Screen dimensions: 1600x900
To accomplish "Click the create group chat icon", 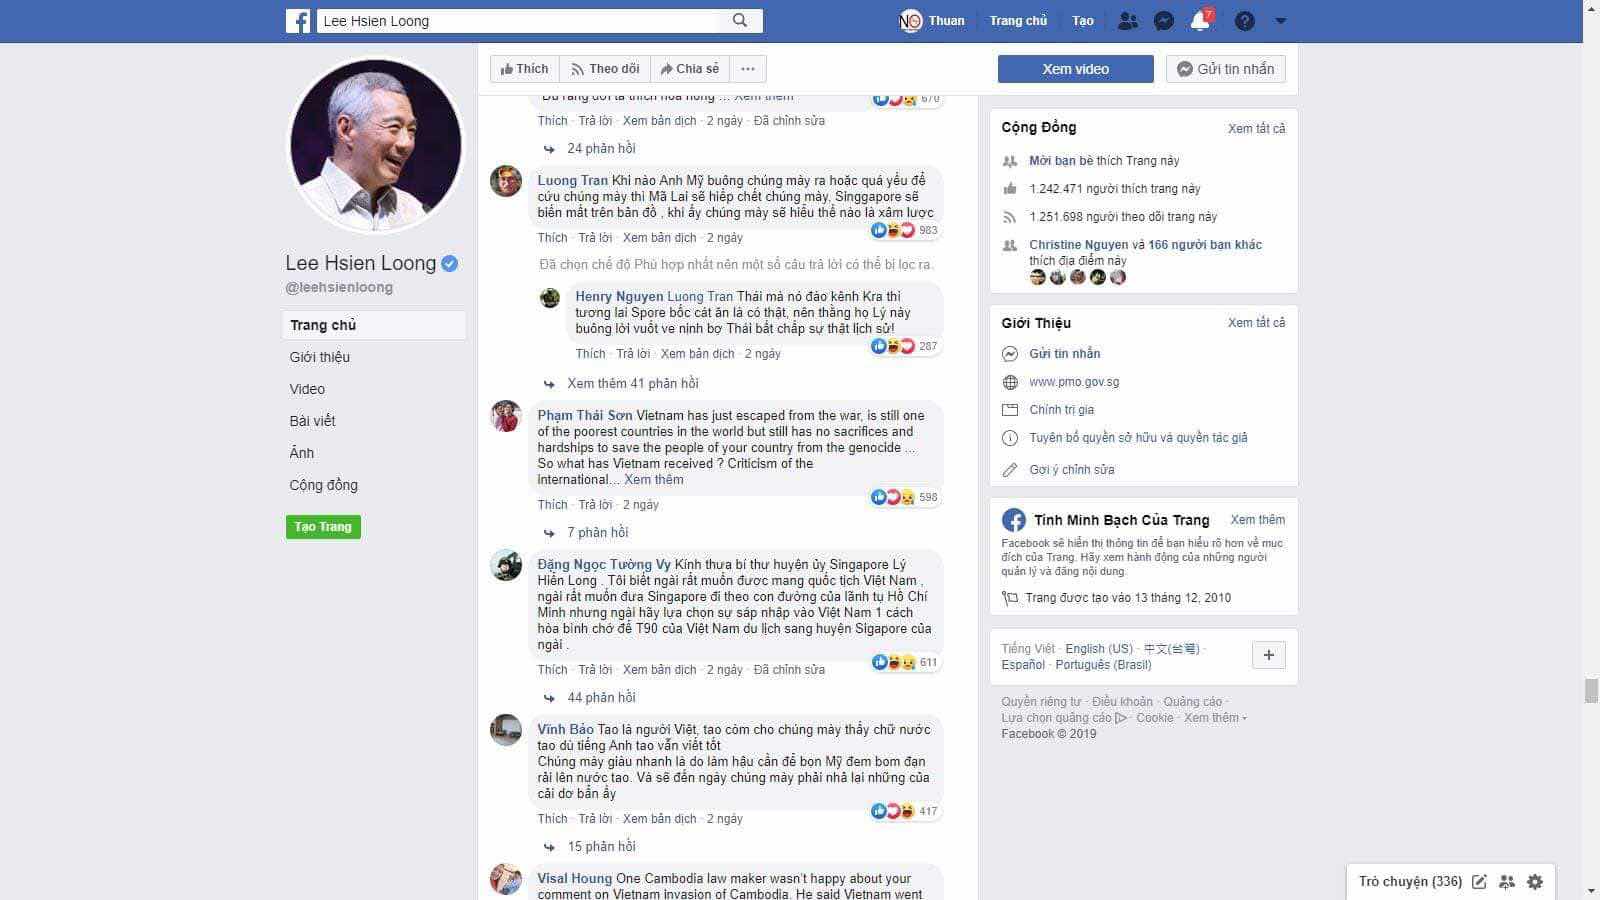I will (1507, 881).
